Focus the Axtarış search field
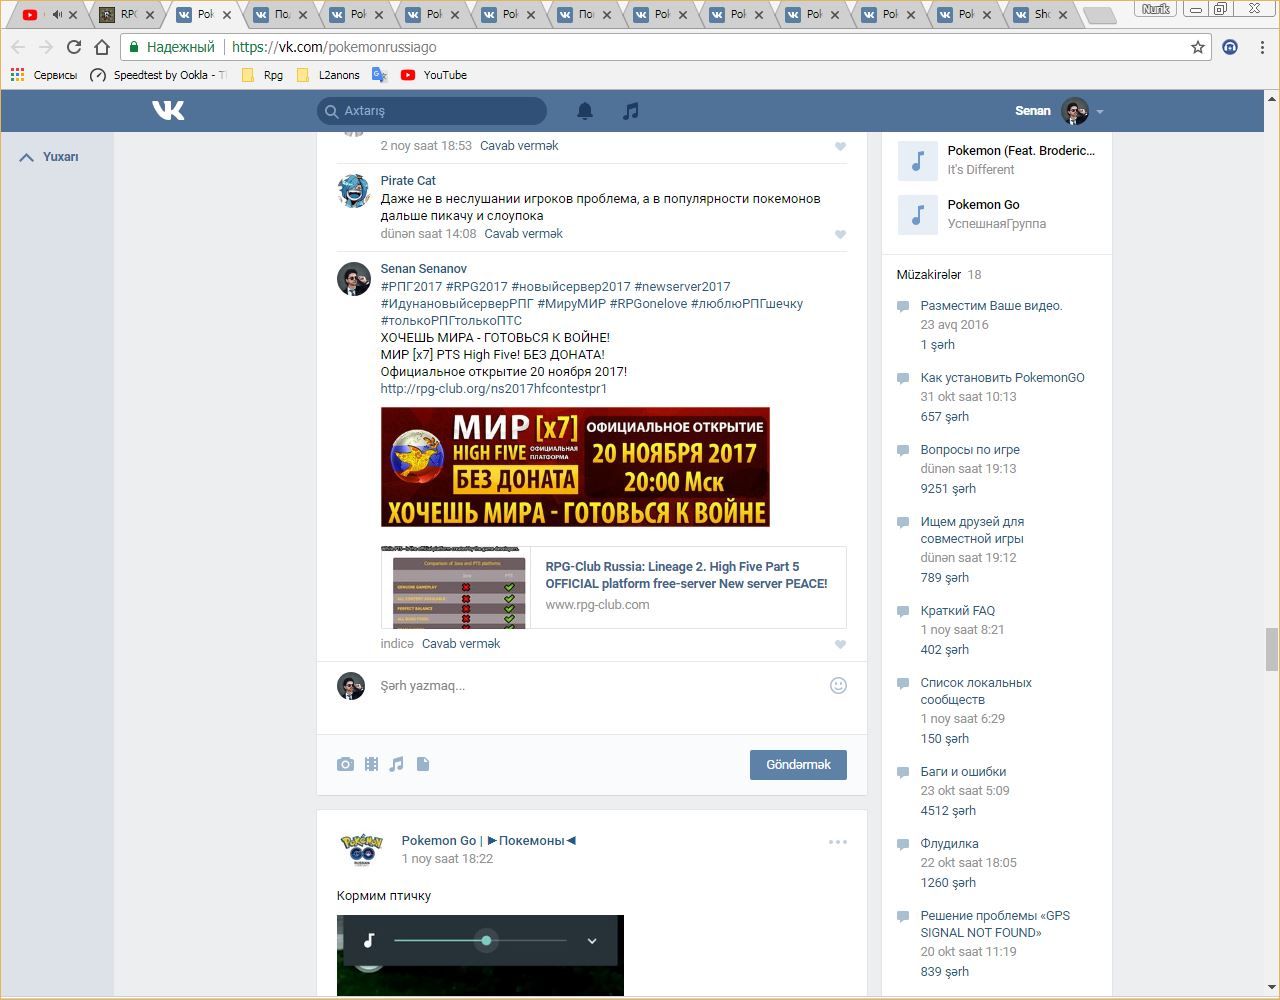Viewport: 1280px width, 1000px height. tap(432, 111)
